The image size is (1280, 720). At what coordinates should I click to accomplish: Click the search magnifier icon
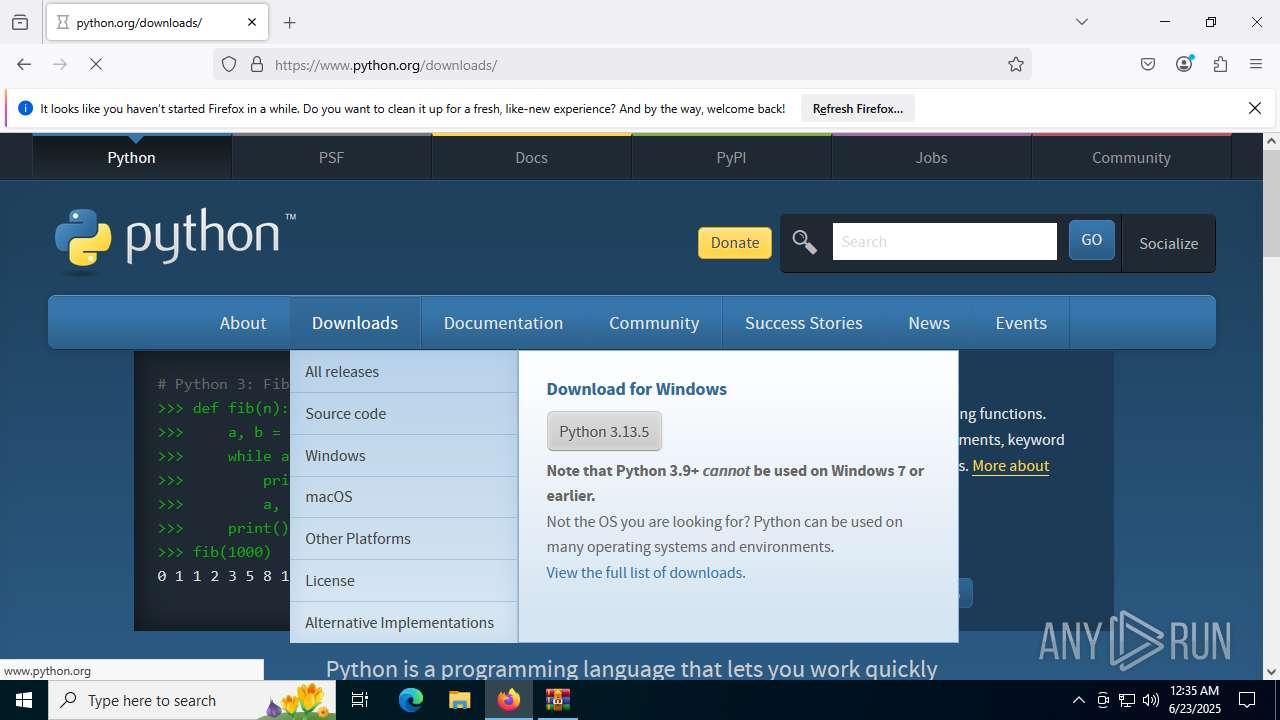click(x=805, y=242)
